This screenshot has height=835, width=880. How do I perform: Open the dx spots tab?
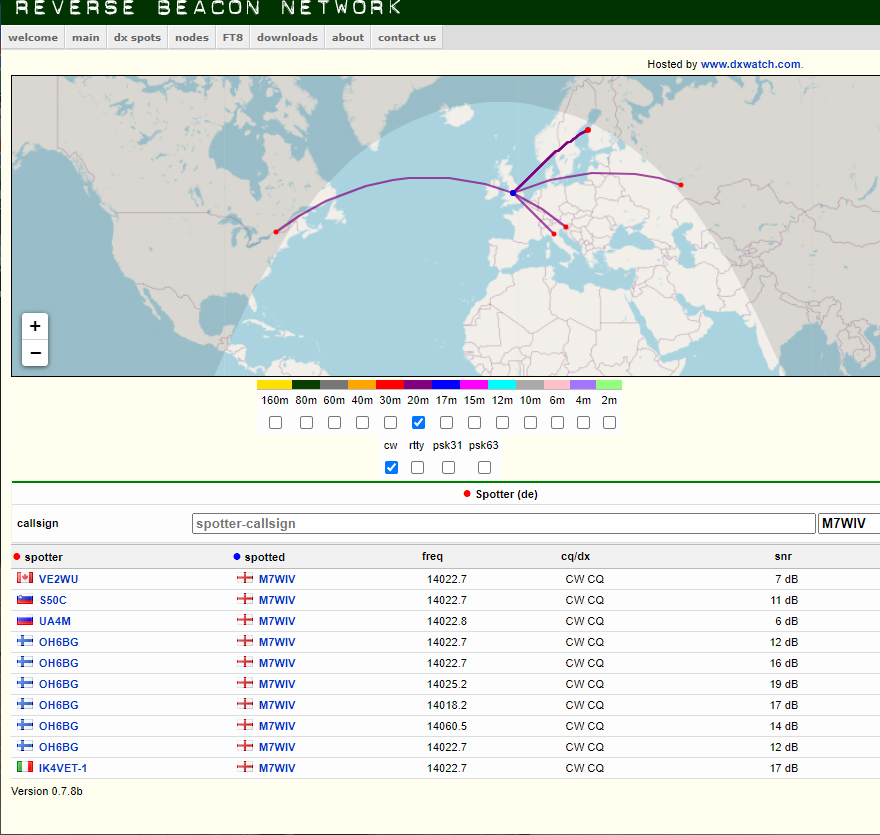[138, 38]
